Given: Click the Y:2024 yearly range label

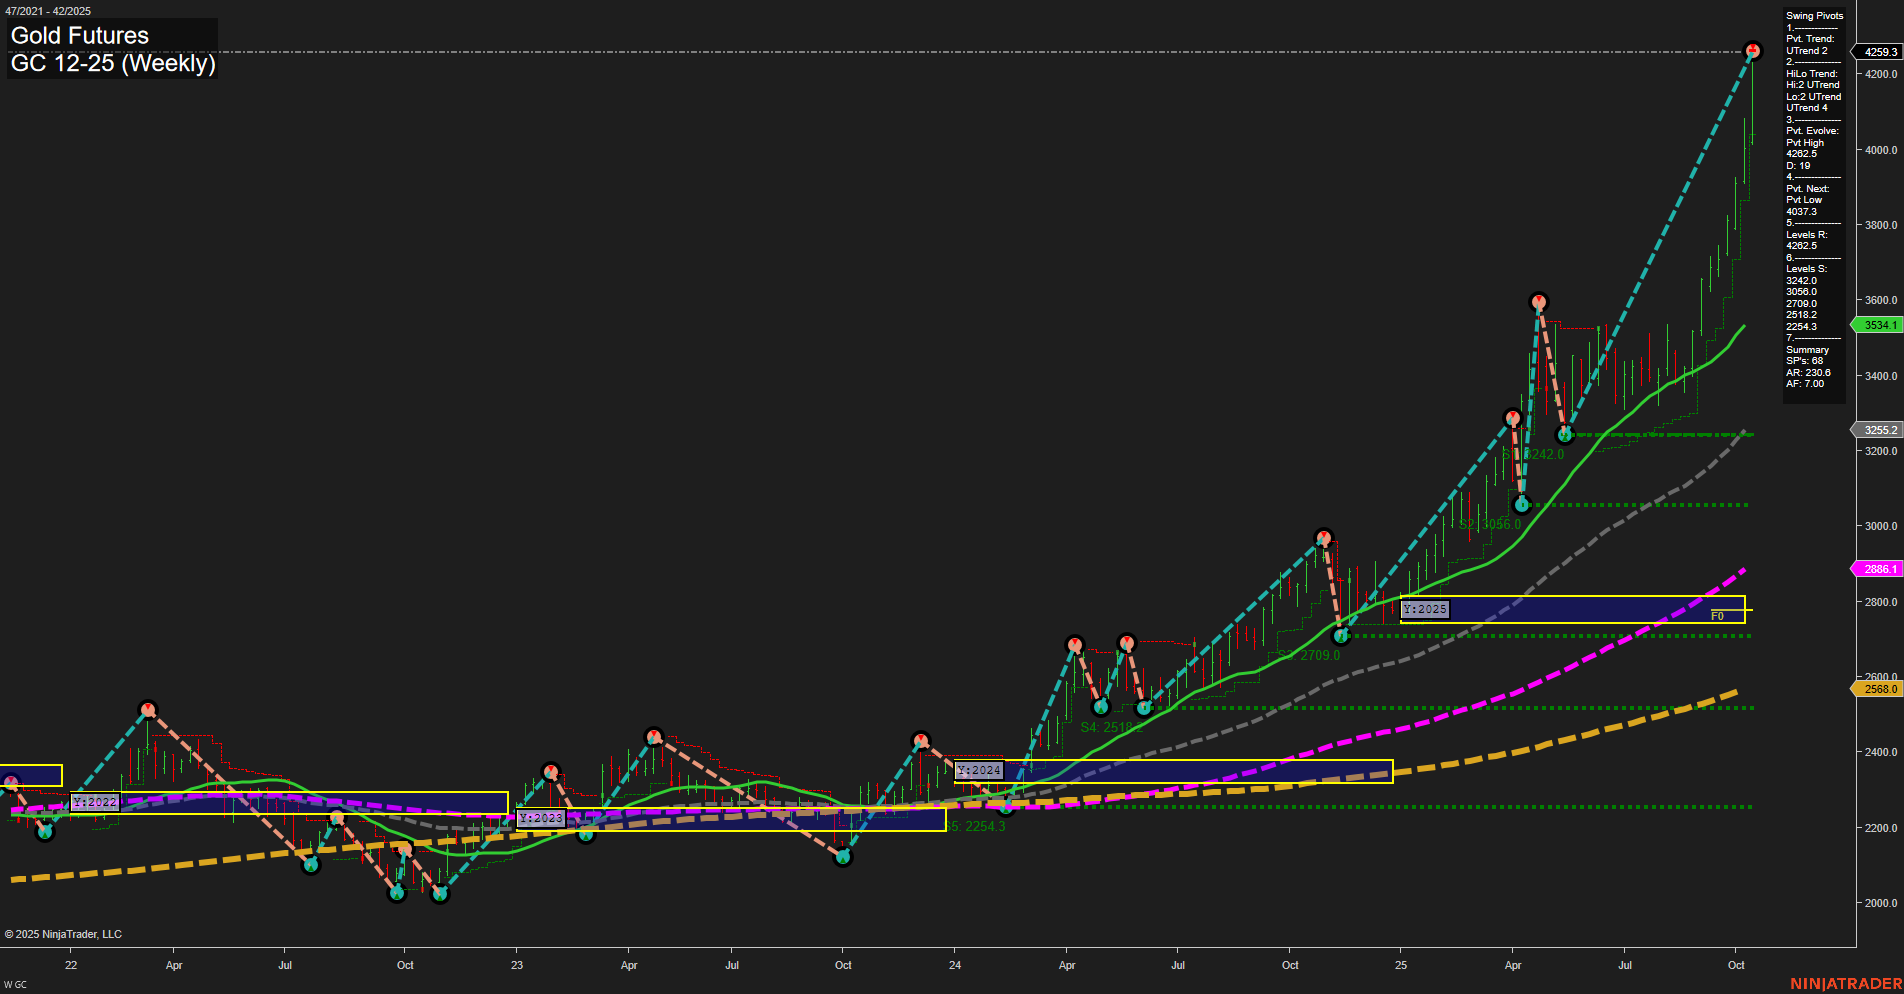Looking at the screenshot, I should pyautogui.click(x=980, y=771).
